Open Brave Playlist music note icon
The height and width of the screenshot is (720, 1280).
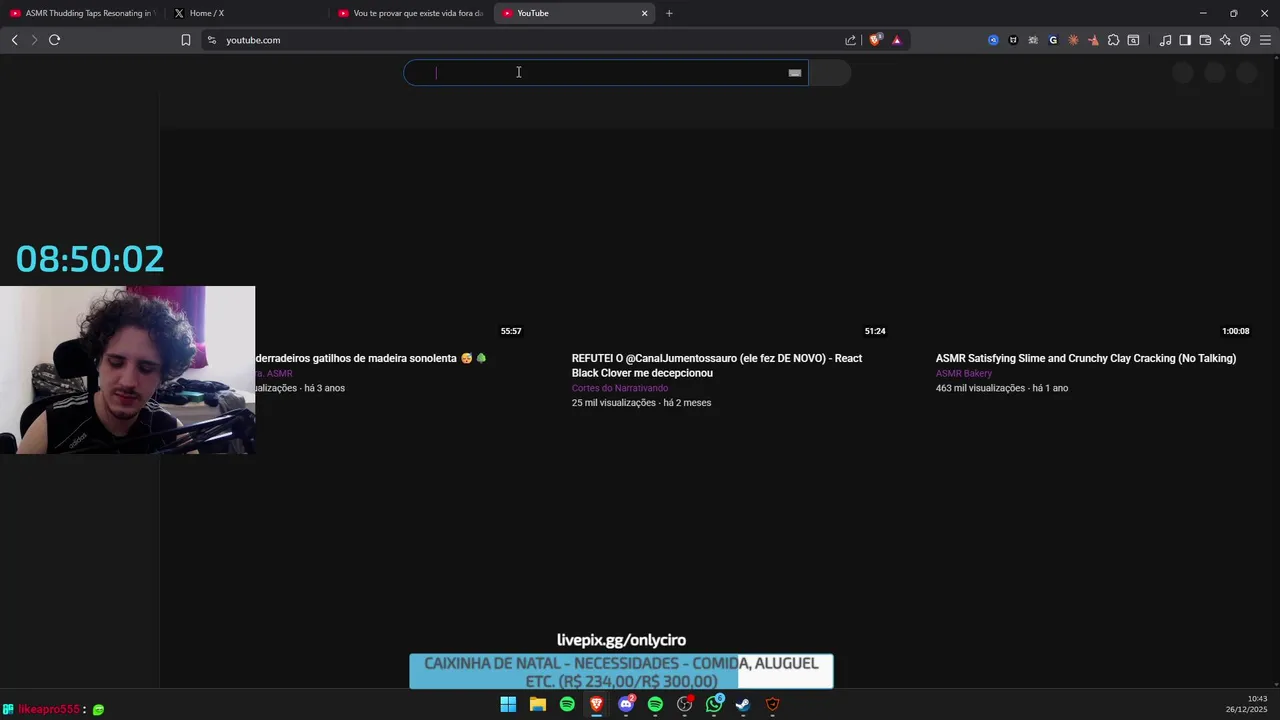[x=1165, y=40]
